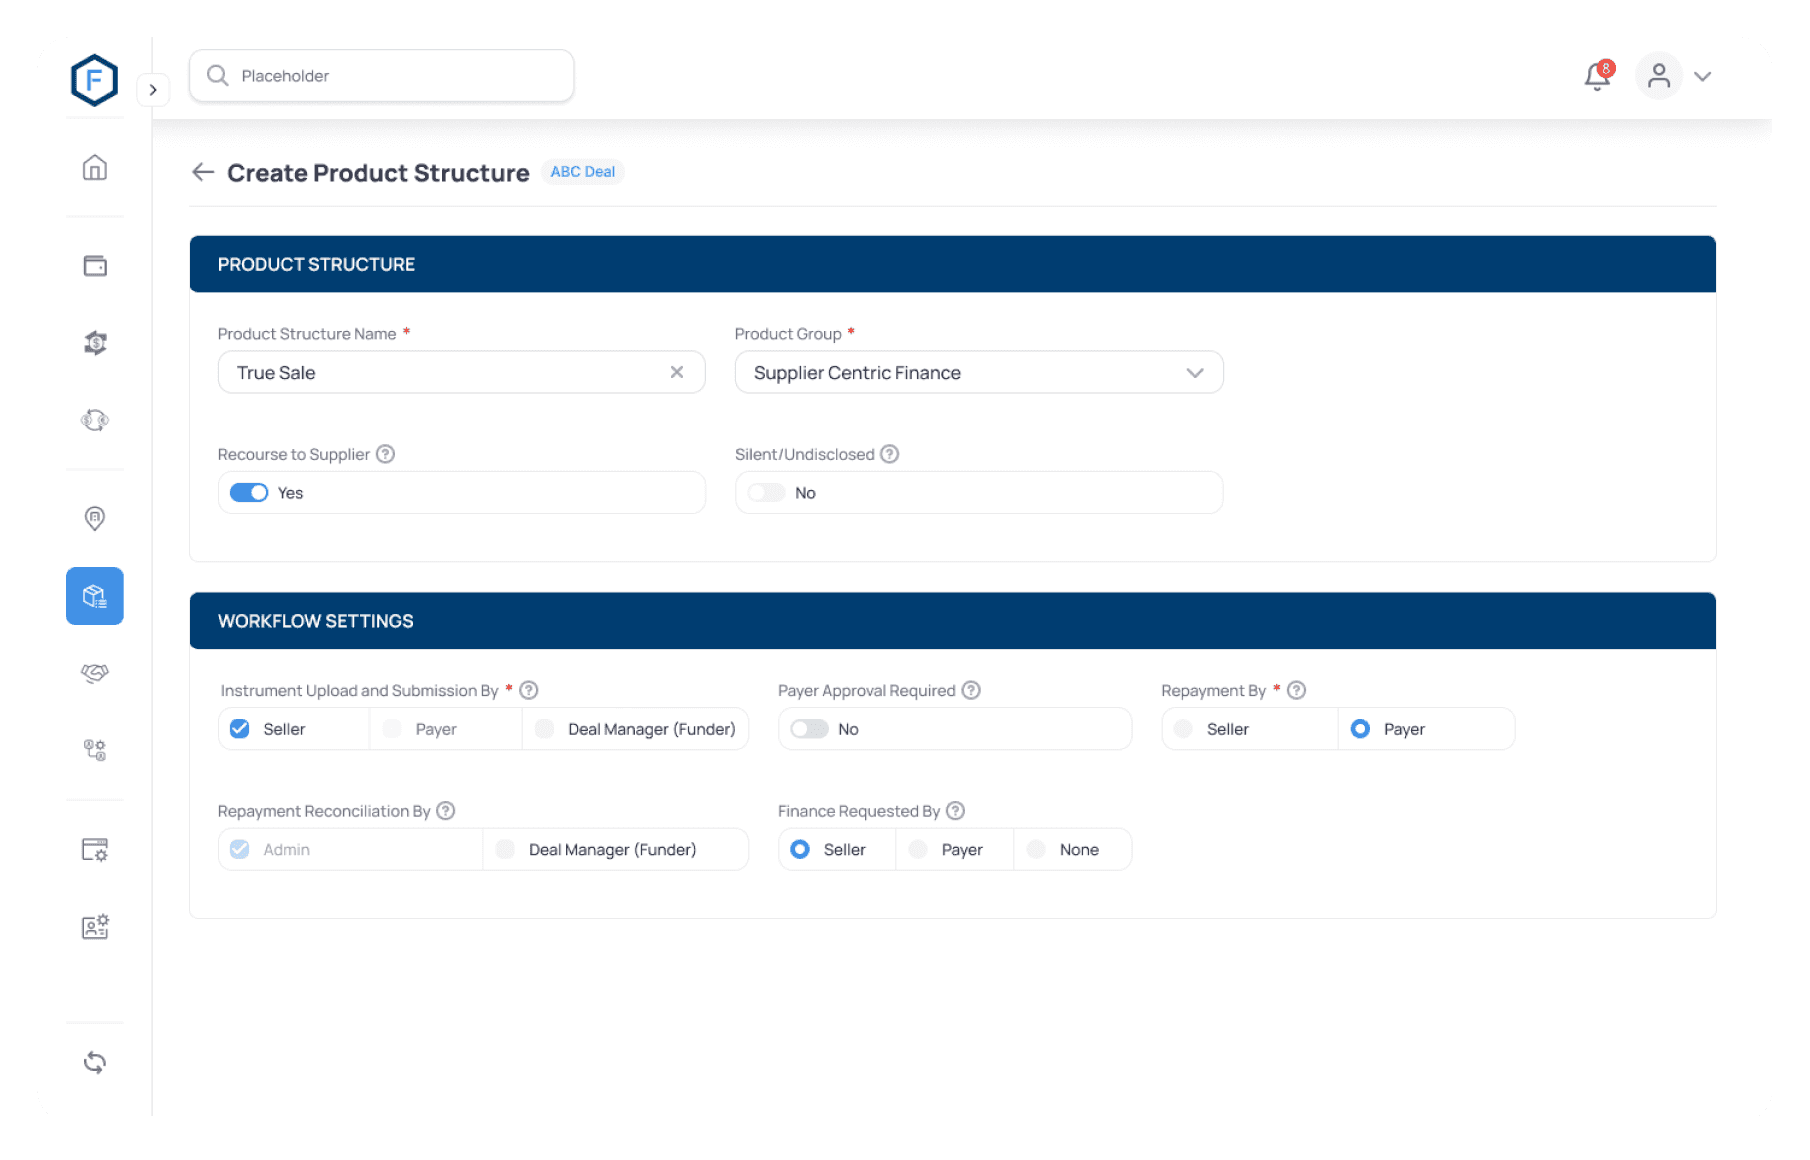Screen dimensions: 1810x1160
Task: Go back using the left arrow
Action: 203,172
